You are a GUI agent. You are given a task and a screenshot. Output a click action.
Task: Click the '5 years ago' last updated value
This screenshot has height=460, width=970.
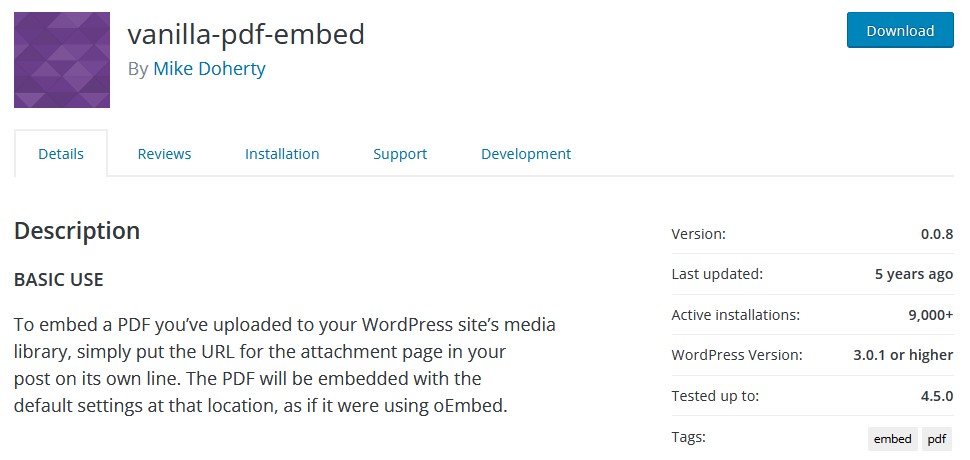pyautogui.click(x=914, y=275)
